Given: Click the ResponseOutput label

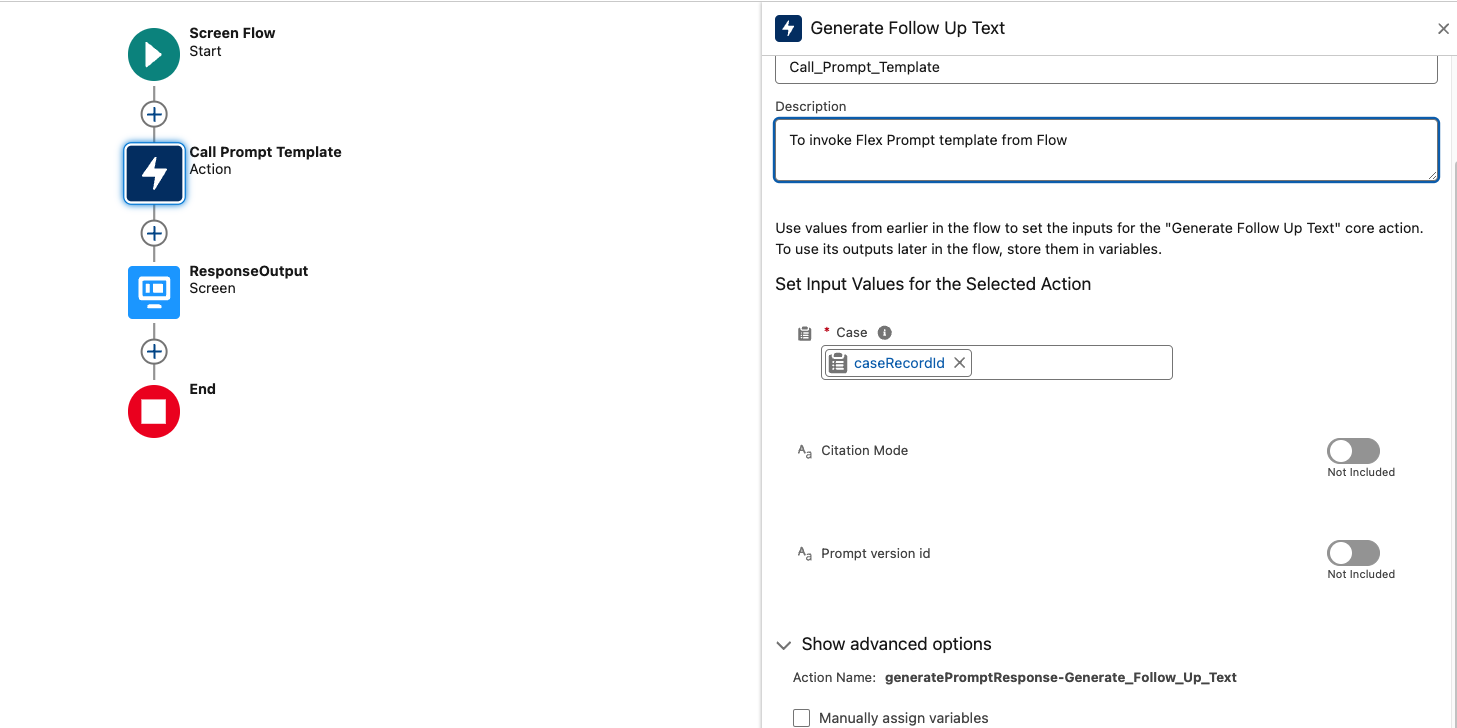Looking at the screenshot, I should pos(249,271).
